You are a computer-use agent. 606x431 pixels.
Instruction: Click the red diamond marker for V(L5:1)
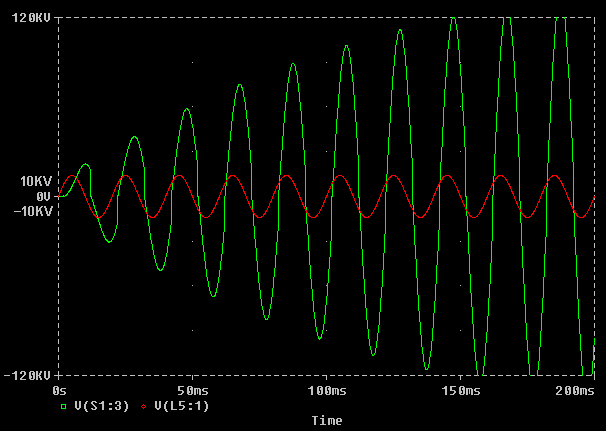pos(143,407)
